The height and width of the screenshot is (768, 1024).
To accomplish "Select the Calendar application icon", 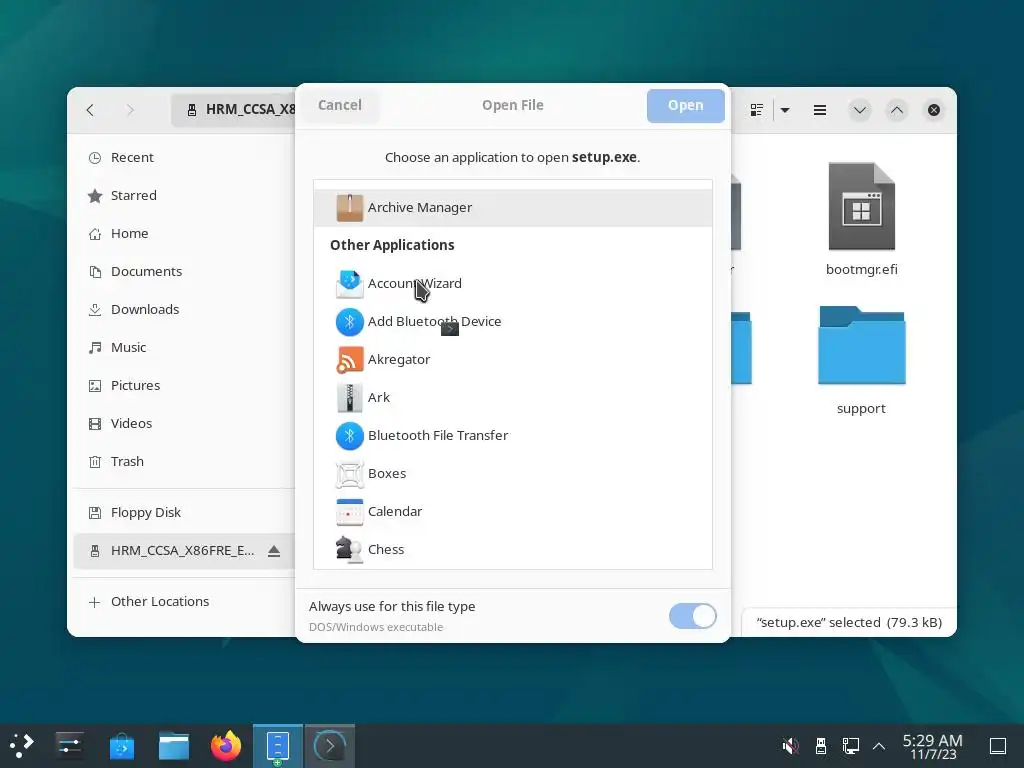I will pyautogui.click(x=349, y=512).
